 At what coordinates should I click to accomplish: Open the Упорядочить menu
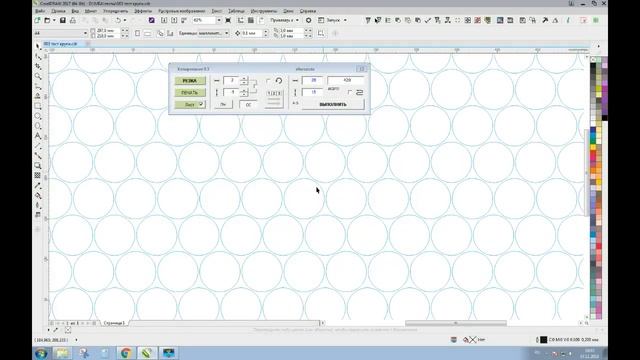[116, 11]
